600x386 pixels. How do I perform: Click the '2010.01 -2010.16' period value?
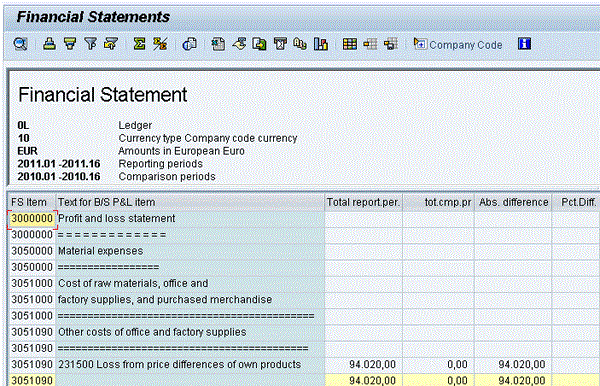[x=59, y=177]
